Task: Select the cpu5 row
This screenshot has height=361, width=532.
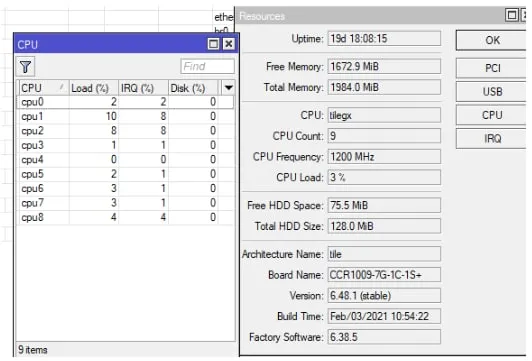Action: pyautogui.click(x=125, y=174)
